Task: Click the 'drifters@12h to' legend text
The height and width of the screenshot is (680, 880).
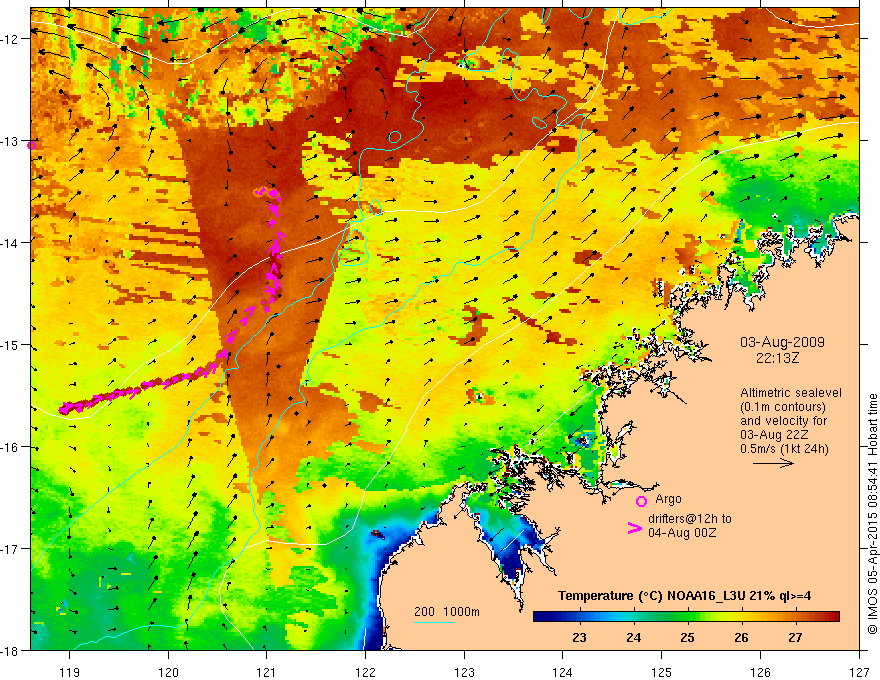Action: coord(690,518)
